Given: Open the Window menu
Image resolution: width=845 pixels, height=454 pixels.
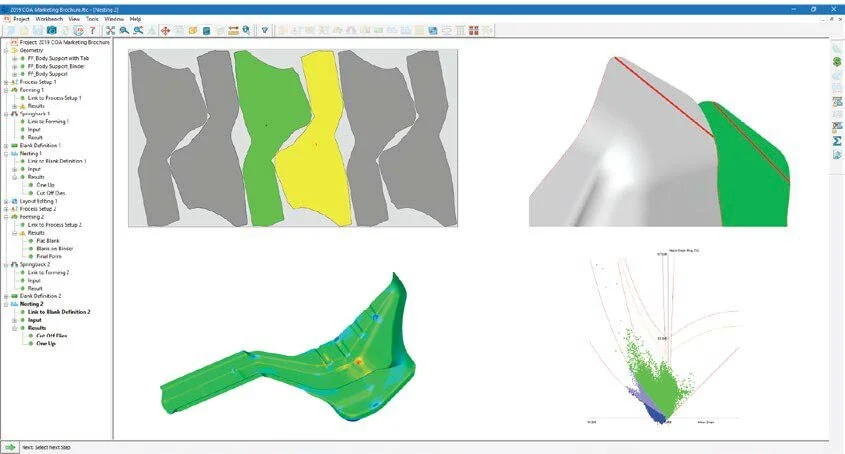Looking at the screenshot, I should (x=114, y=19).
